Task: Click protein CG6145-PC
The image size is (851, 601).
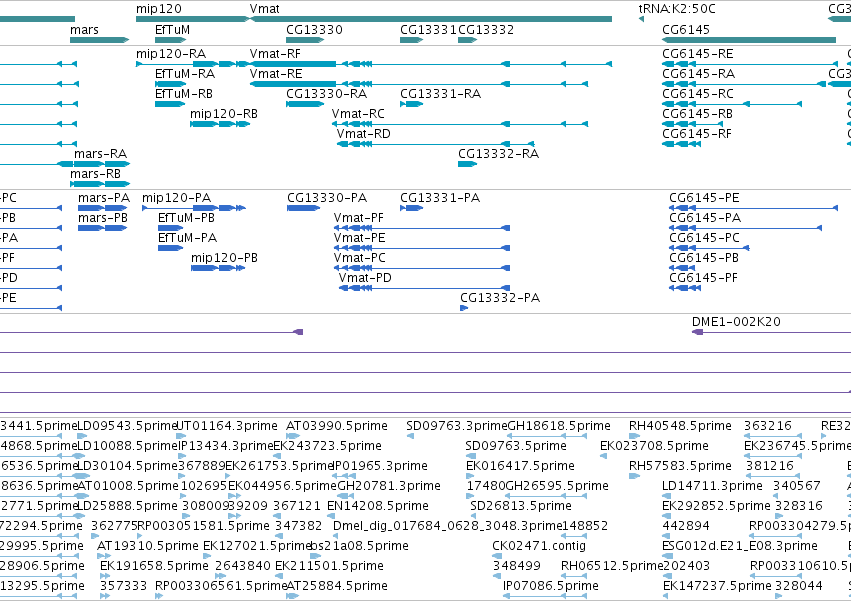Action: click(x=704, y=238)
